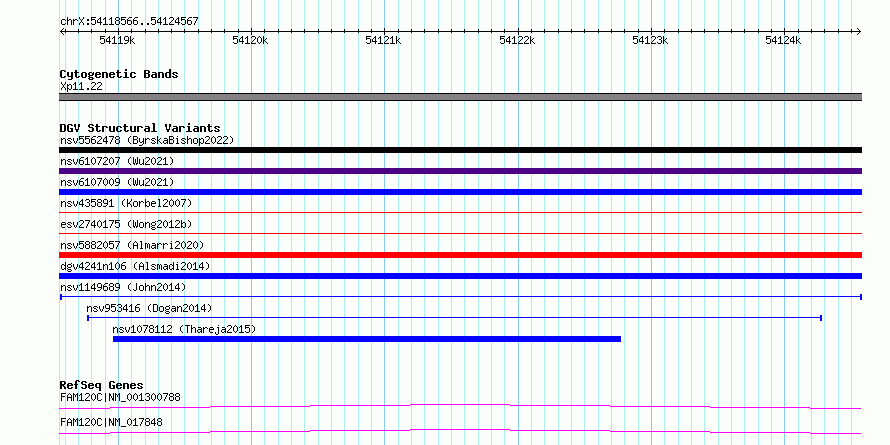The width and height of the screenshot is (890, 445).
Task: Open variant dgv4241n106 (Alsmadi2014) label
Action: point(135,266)
